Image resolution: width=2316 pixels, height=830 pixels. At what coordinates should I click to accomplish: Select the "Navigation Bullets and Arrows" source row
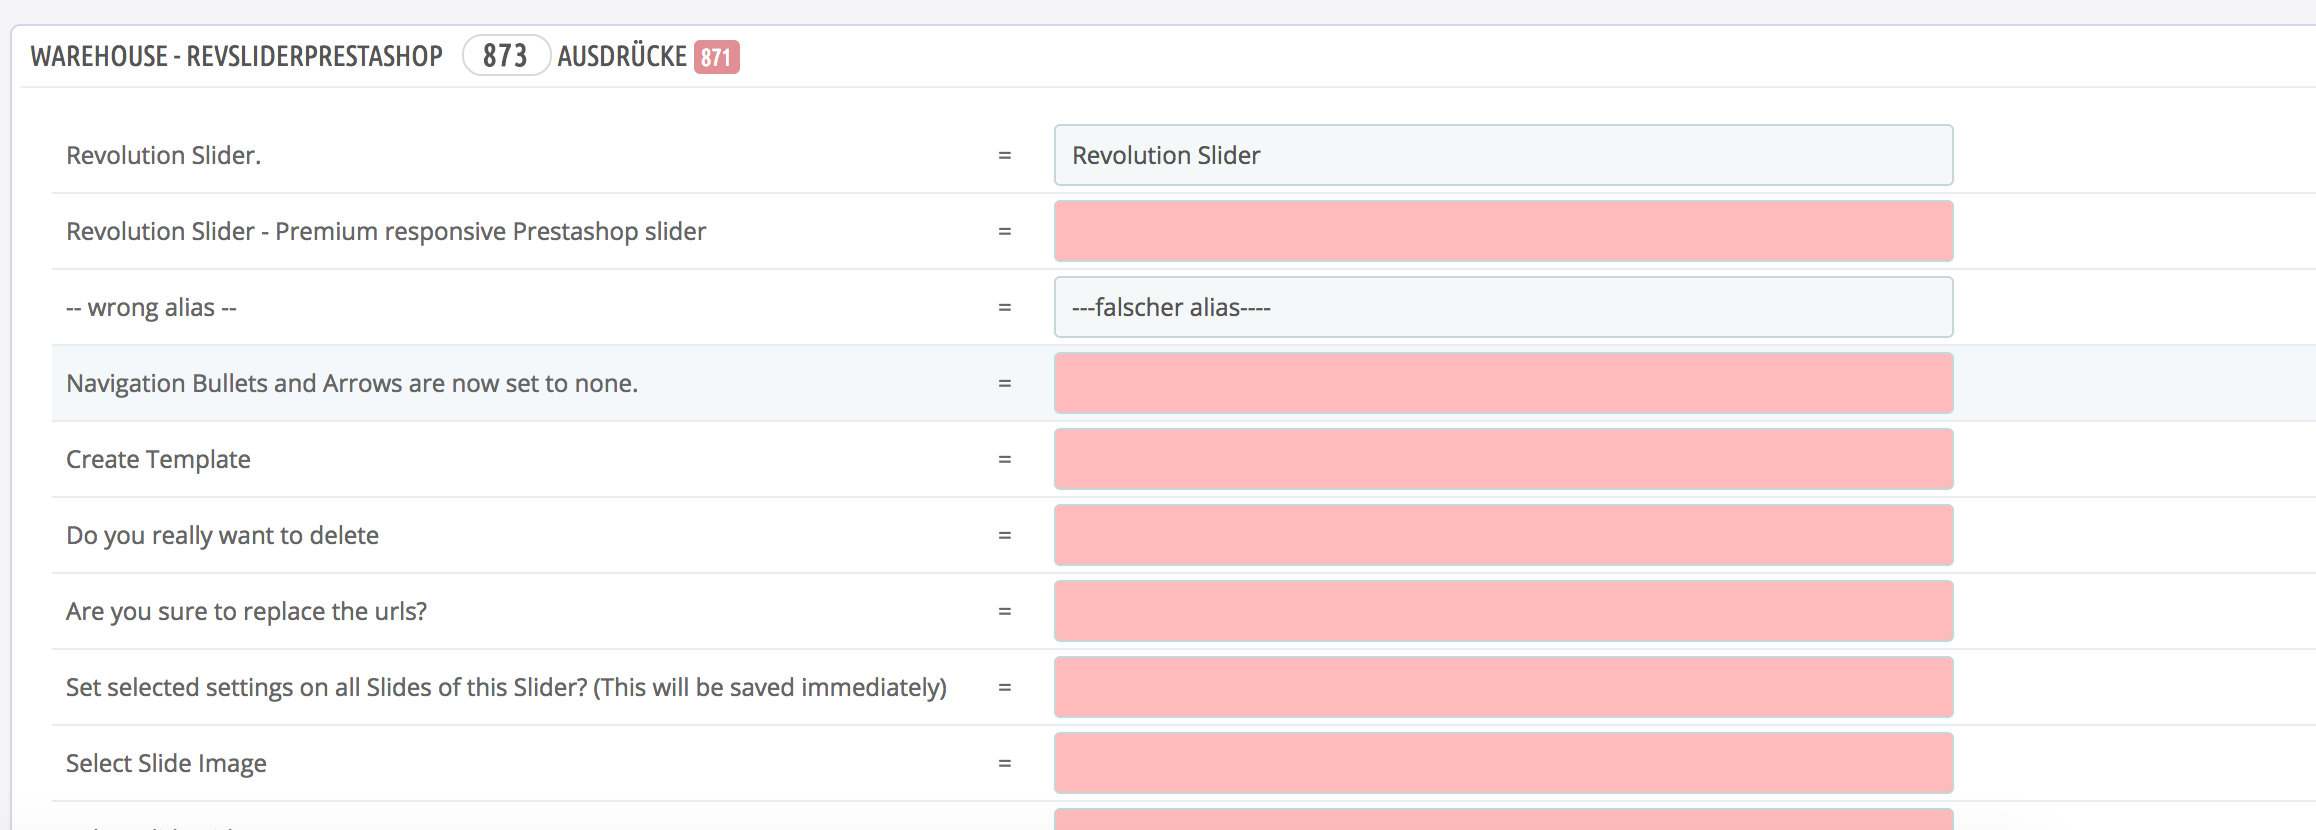point(352,383)
